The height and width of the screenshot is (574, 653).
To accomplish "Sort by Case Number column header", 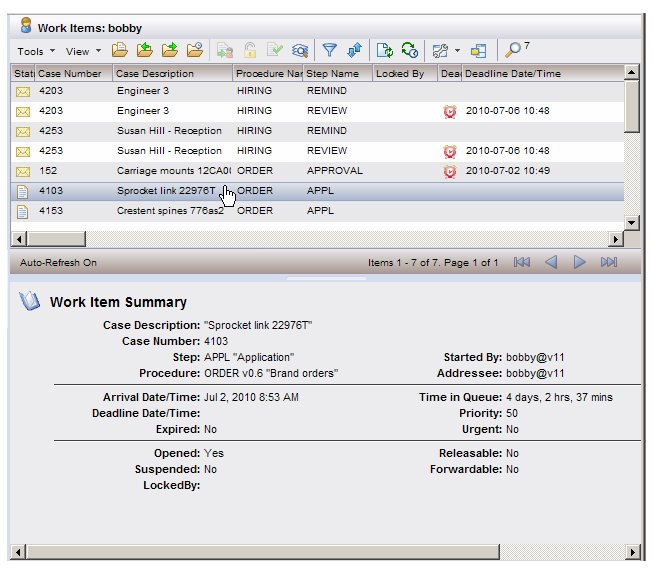I will [x=72, y=73].
